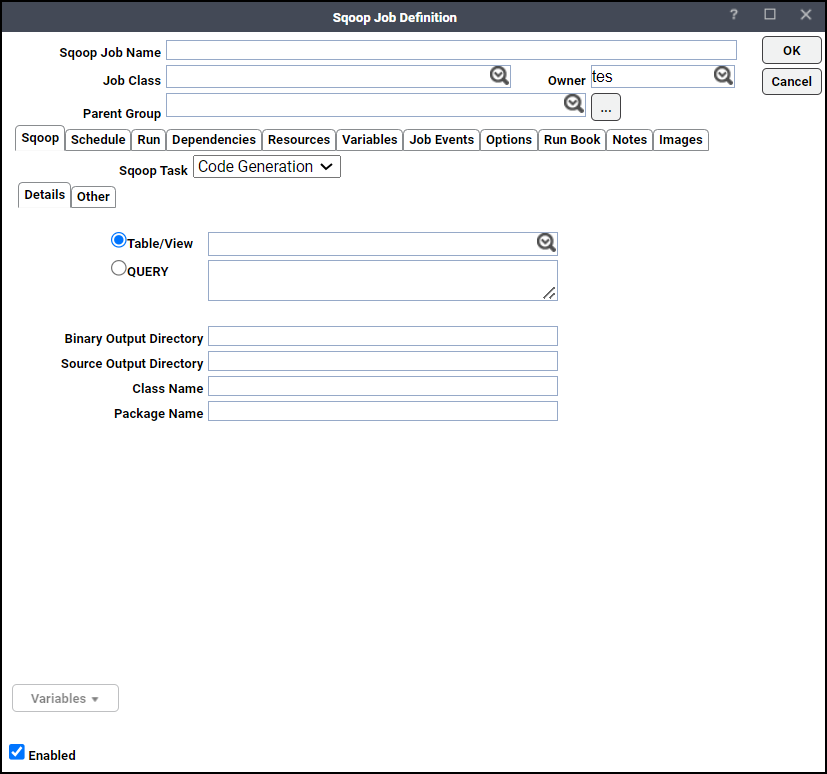Expand the Sqoop Task dropdown
Screen dimensions: 827x774
coord(267,167)
